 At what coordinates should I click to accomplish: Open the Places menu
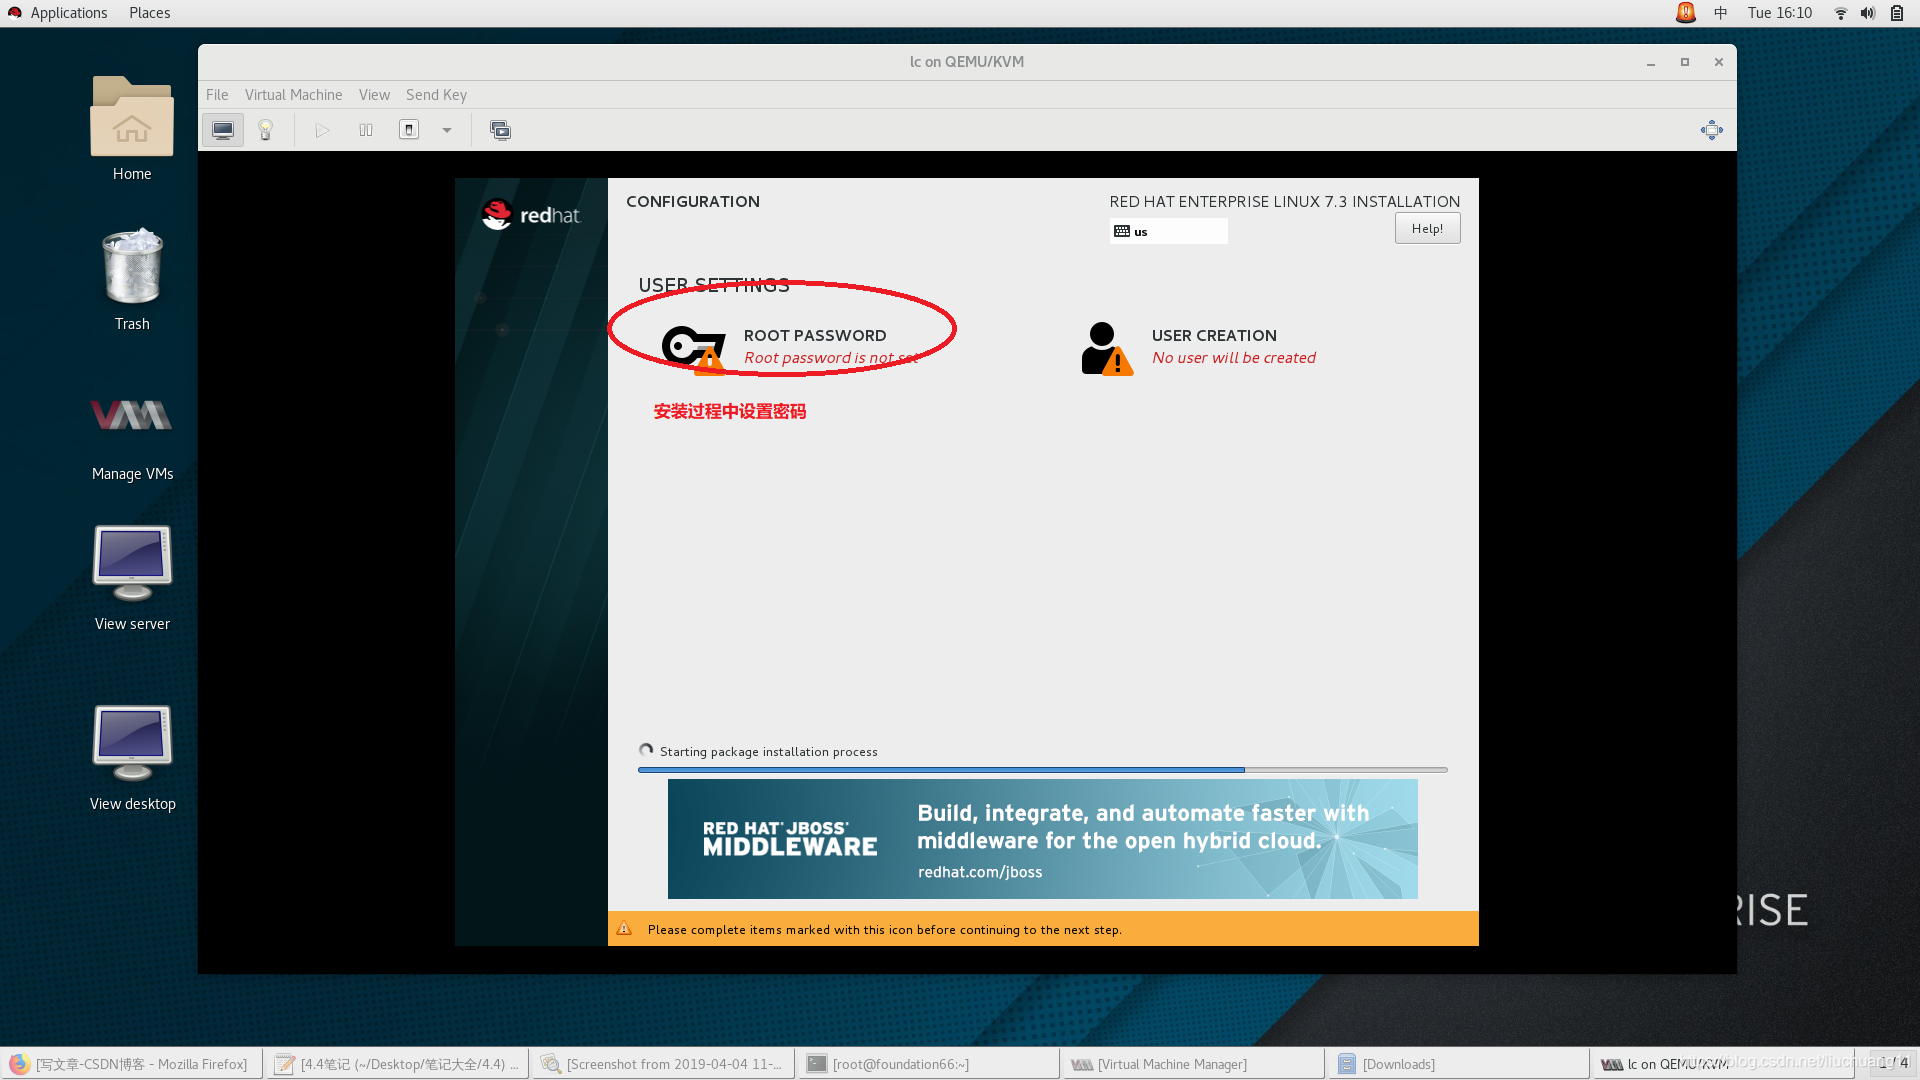point(150,13)
